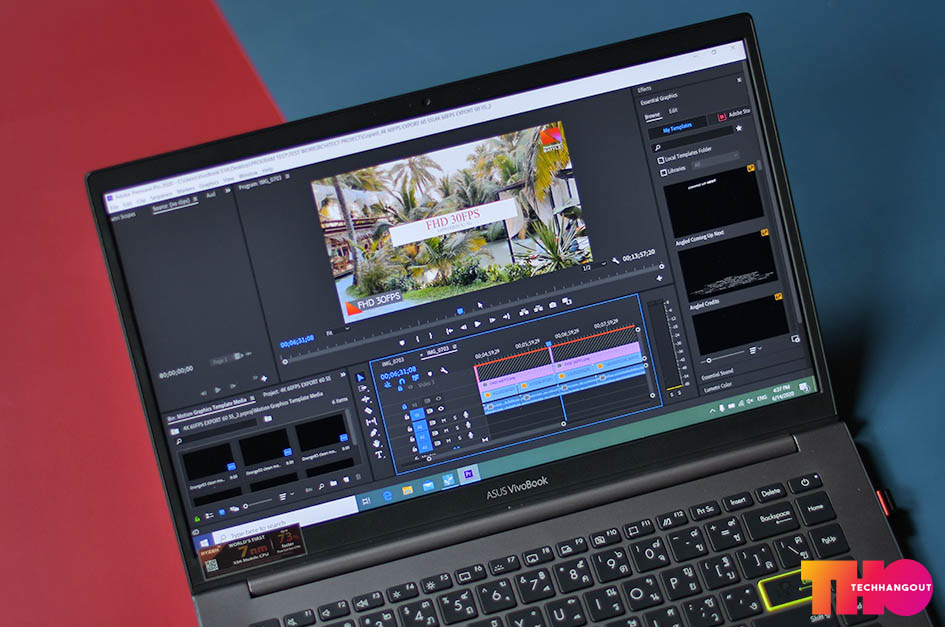This screenshot has width=945, height=627.
Task: Adjust Project panel thumbnail zoom slider
Action: click(245, 505)
